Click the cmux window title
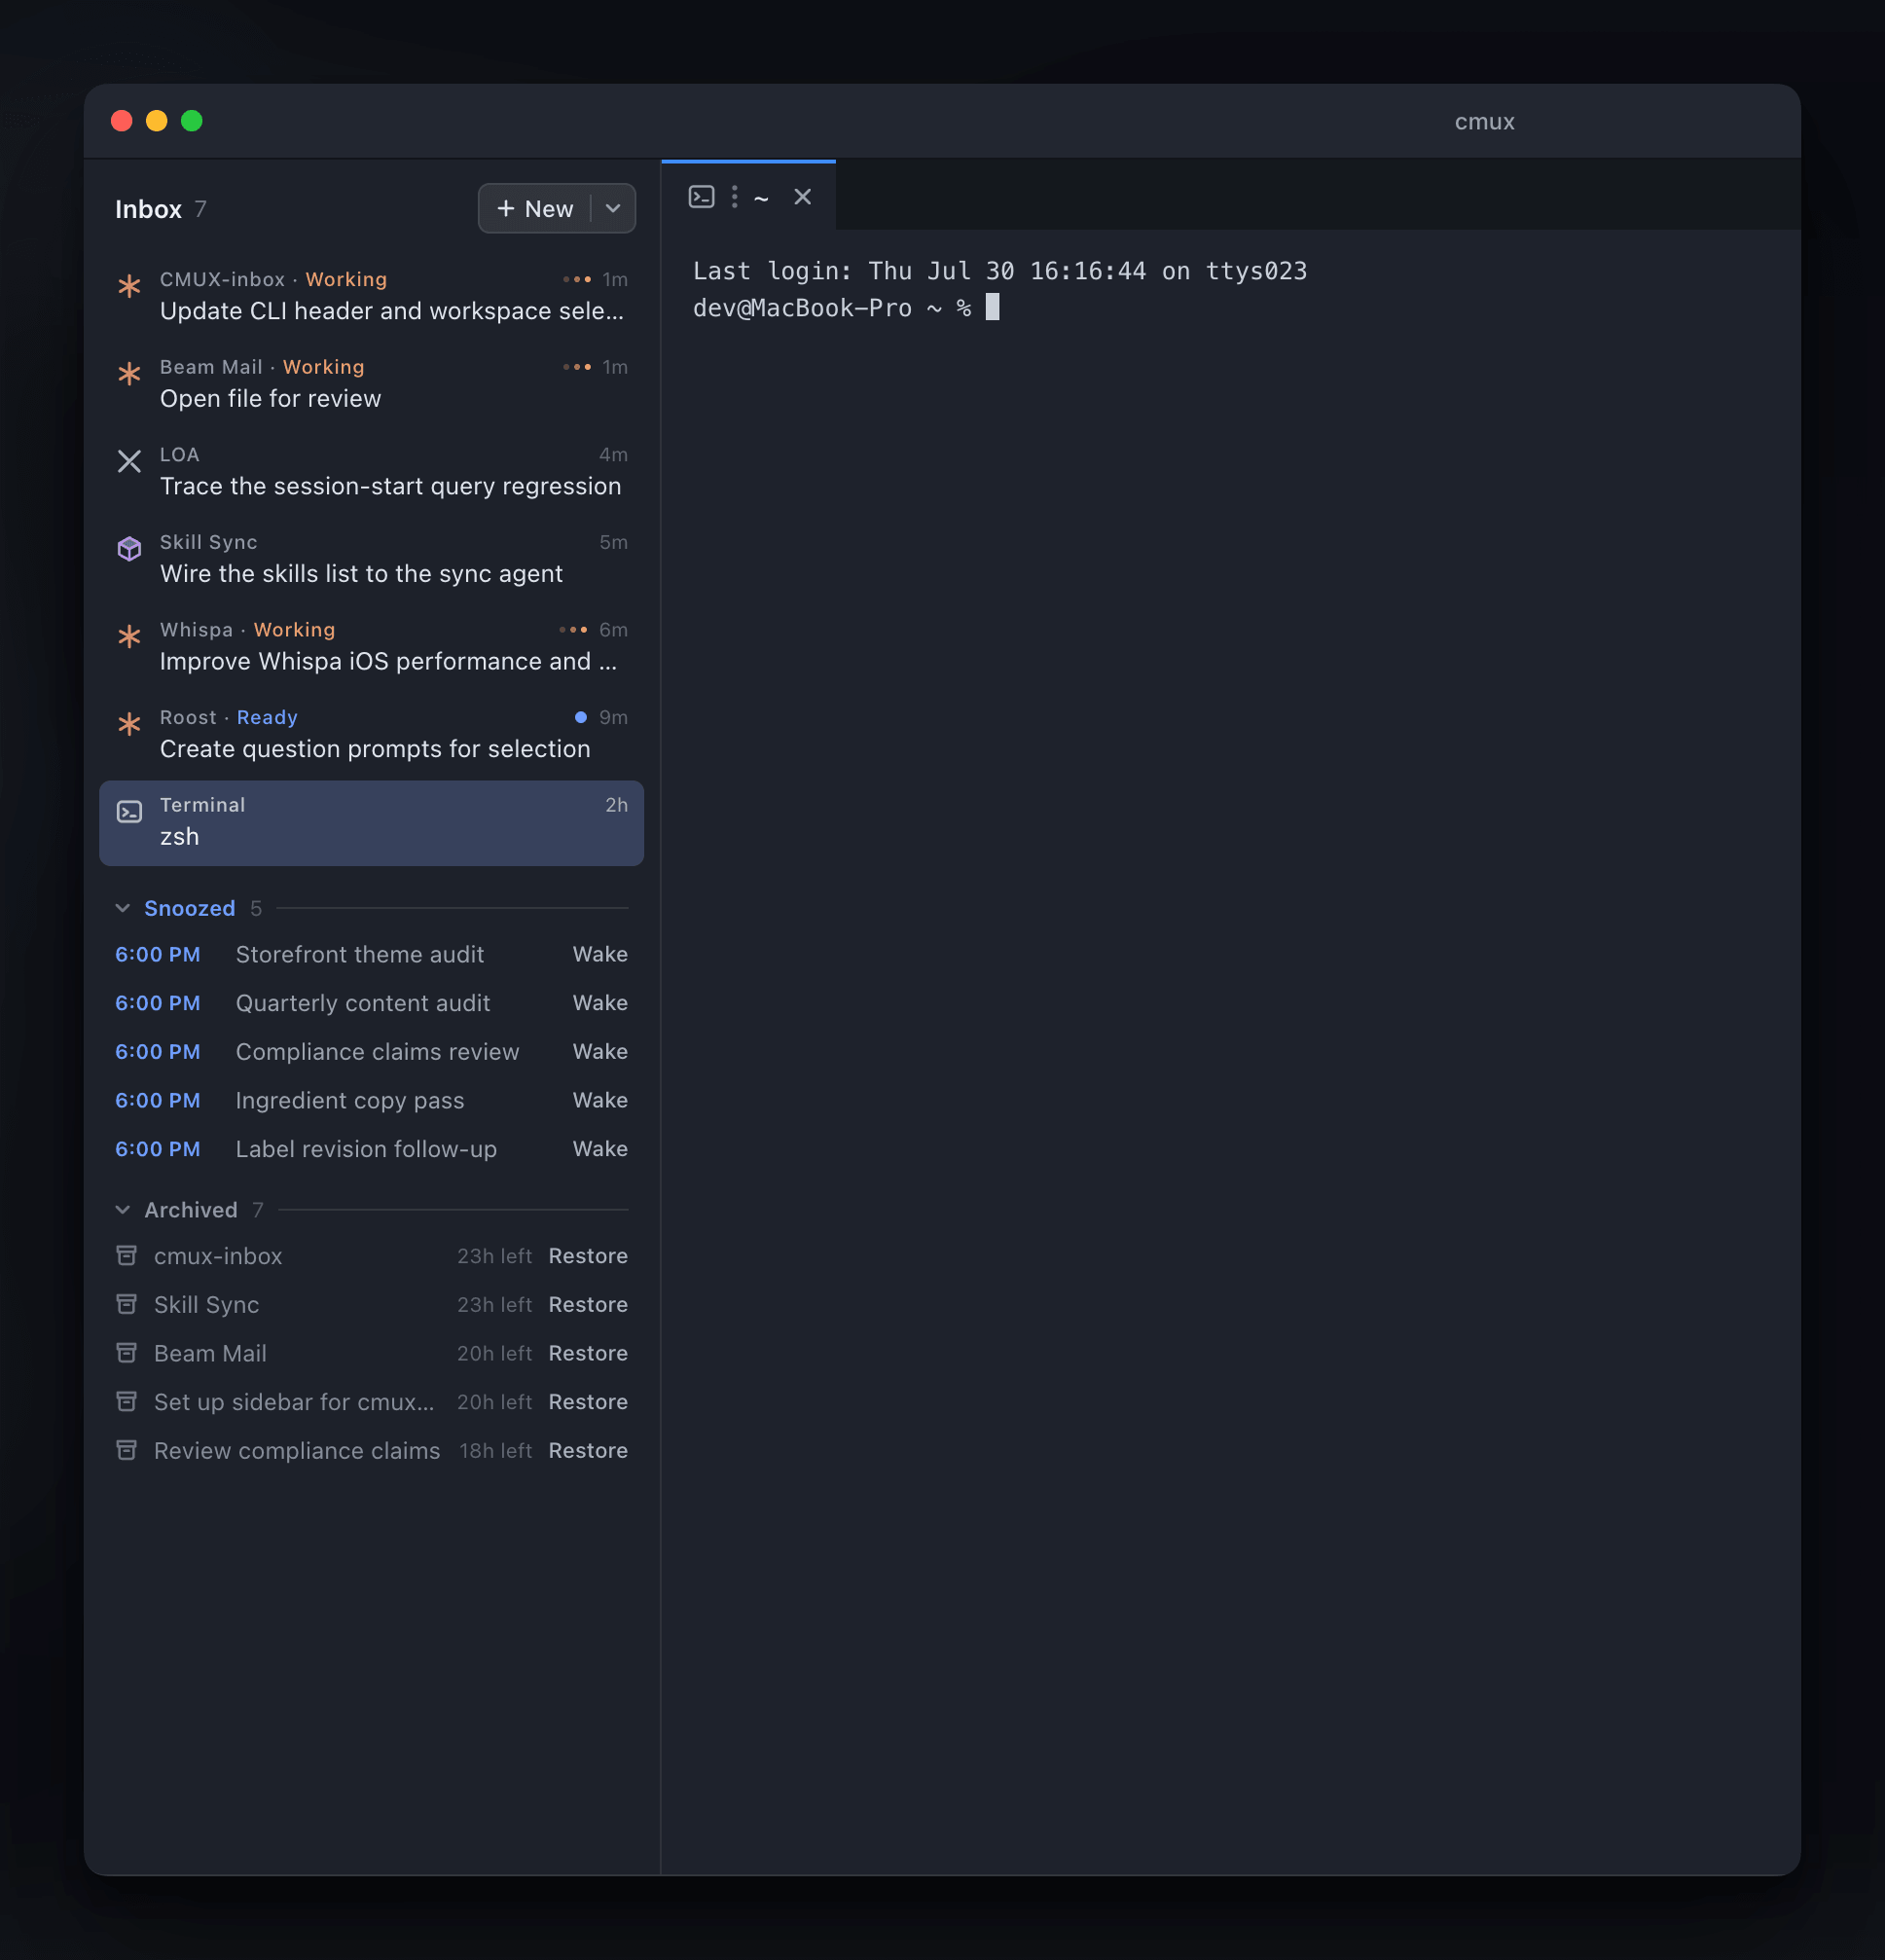Image resolution: width=1885 pixels, height=1960 pixels. click(x=1484, y=122)
